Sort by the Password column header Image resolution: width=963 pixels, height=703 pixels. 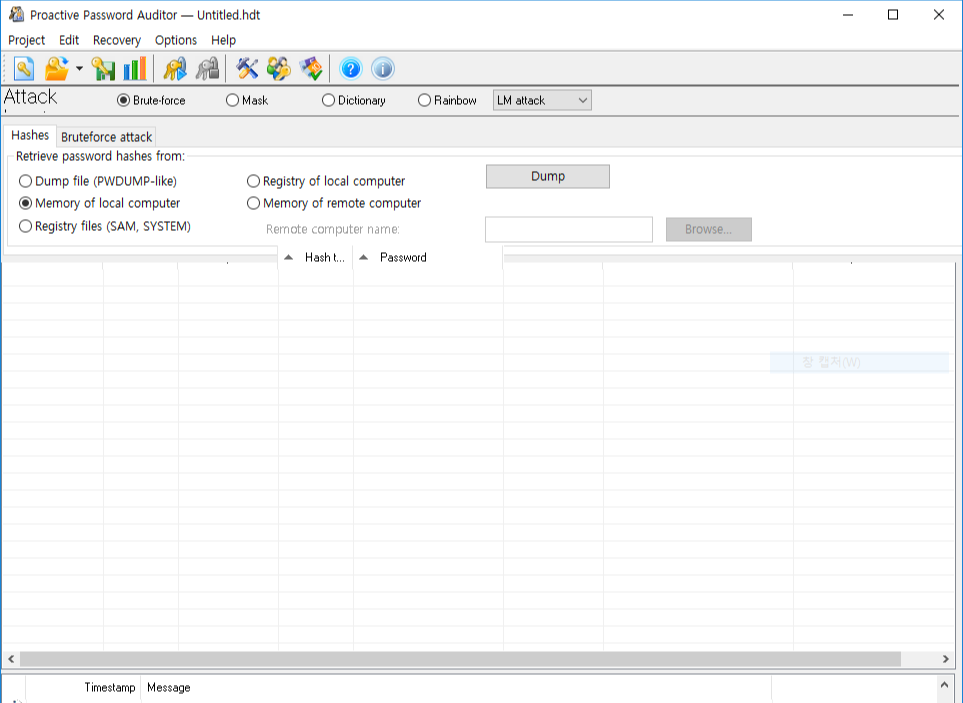pyautogui.click(x=428, y=257)
